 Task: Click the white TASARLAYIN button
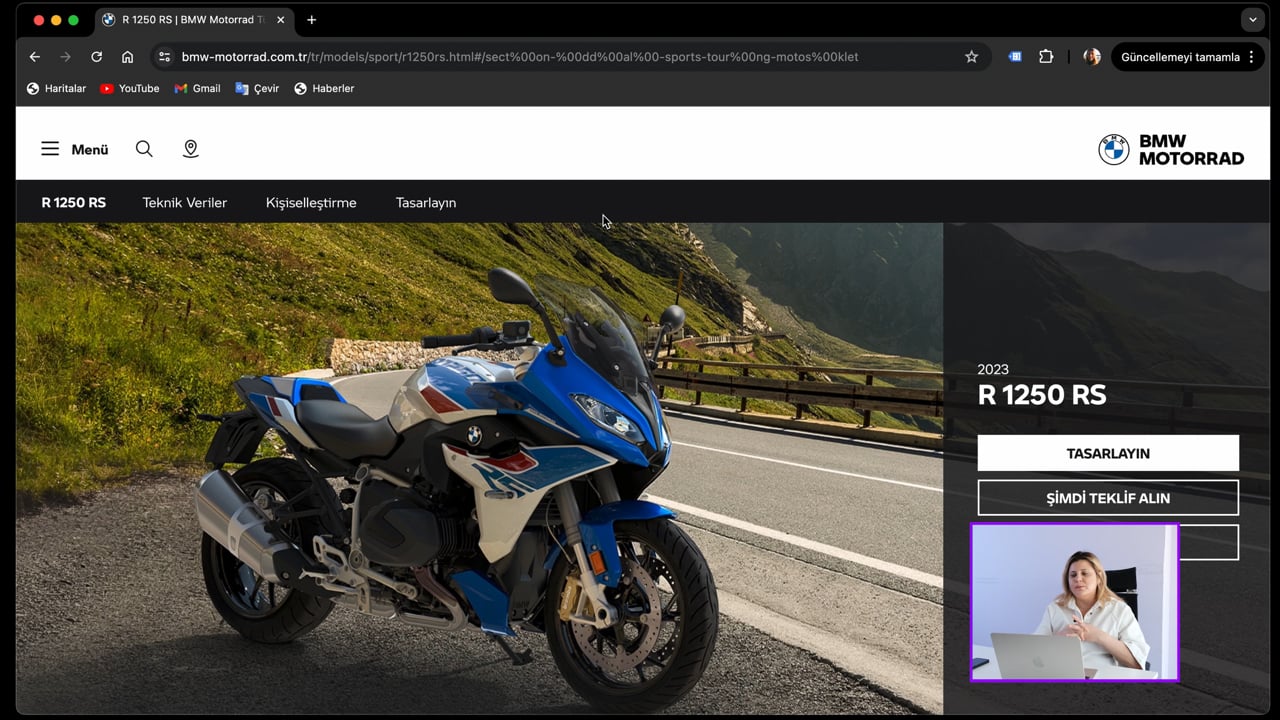click(1108, 453)
